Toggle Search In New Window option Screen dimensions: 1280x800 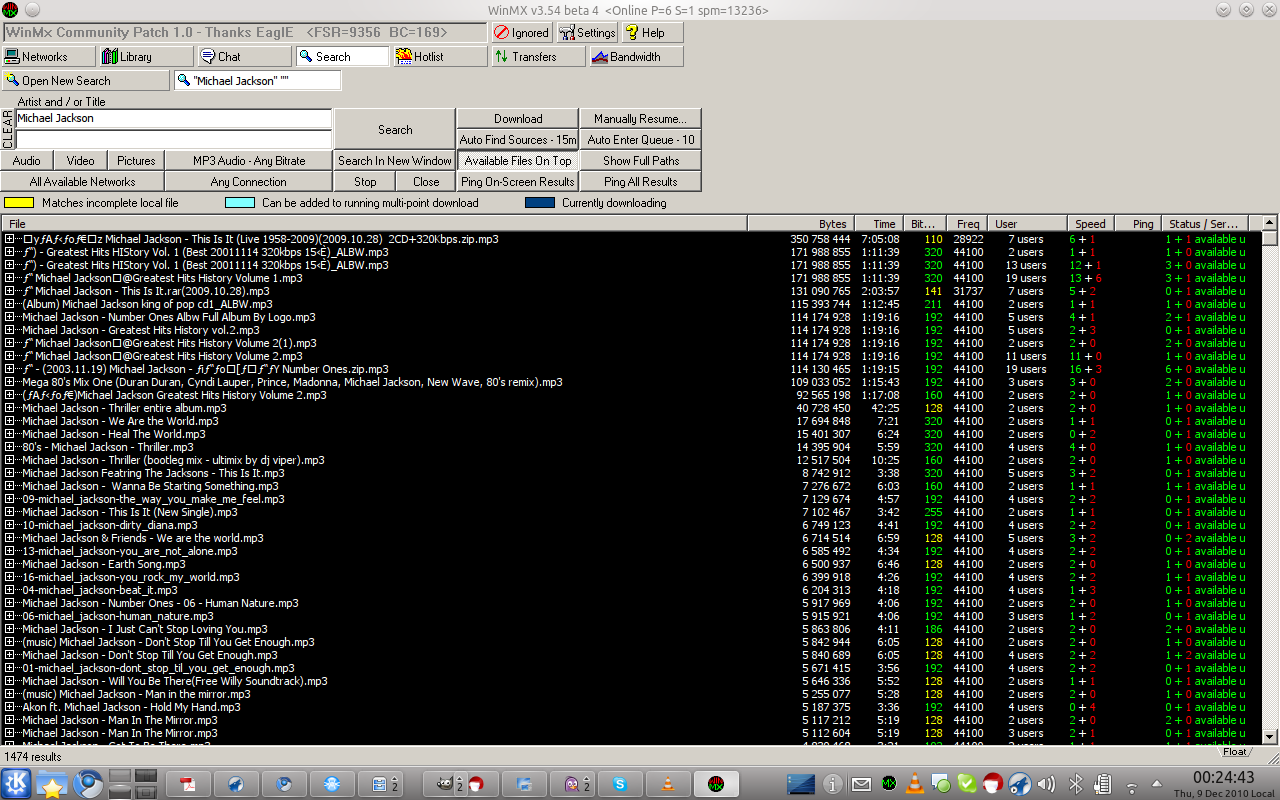(395, 161)
